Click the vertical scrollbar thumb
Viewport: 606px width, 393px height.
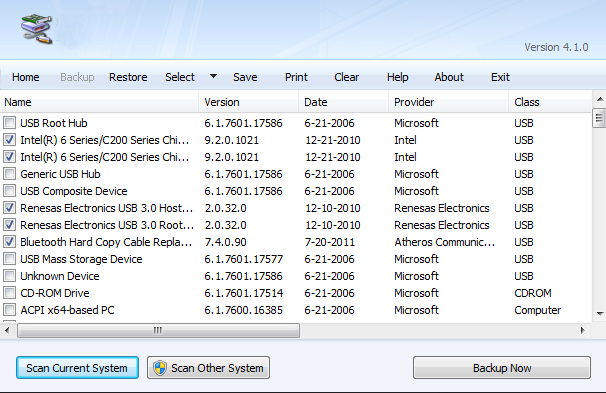tap(599, 118)
